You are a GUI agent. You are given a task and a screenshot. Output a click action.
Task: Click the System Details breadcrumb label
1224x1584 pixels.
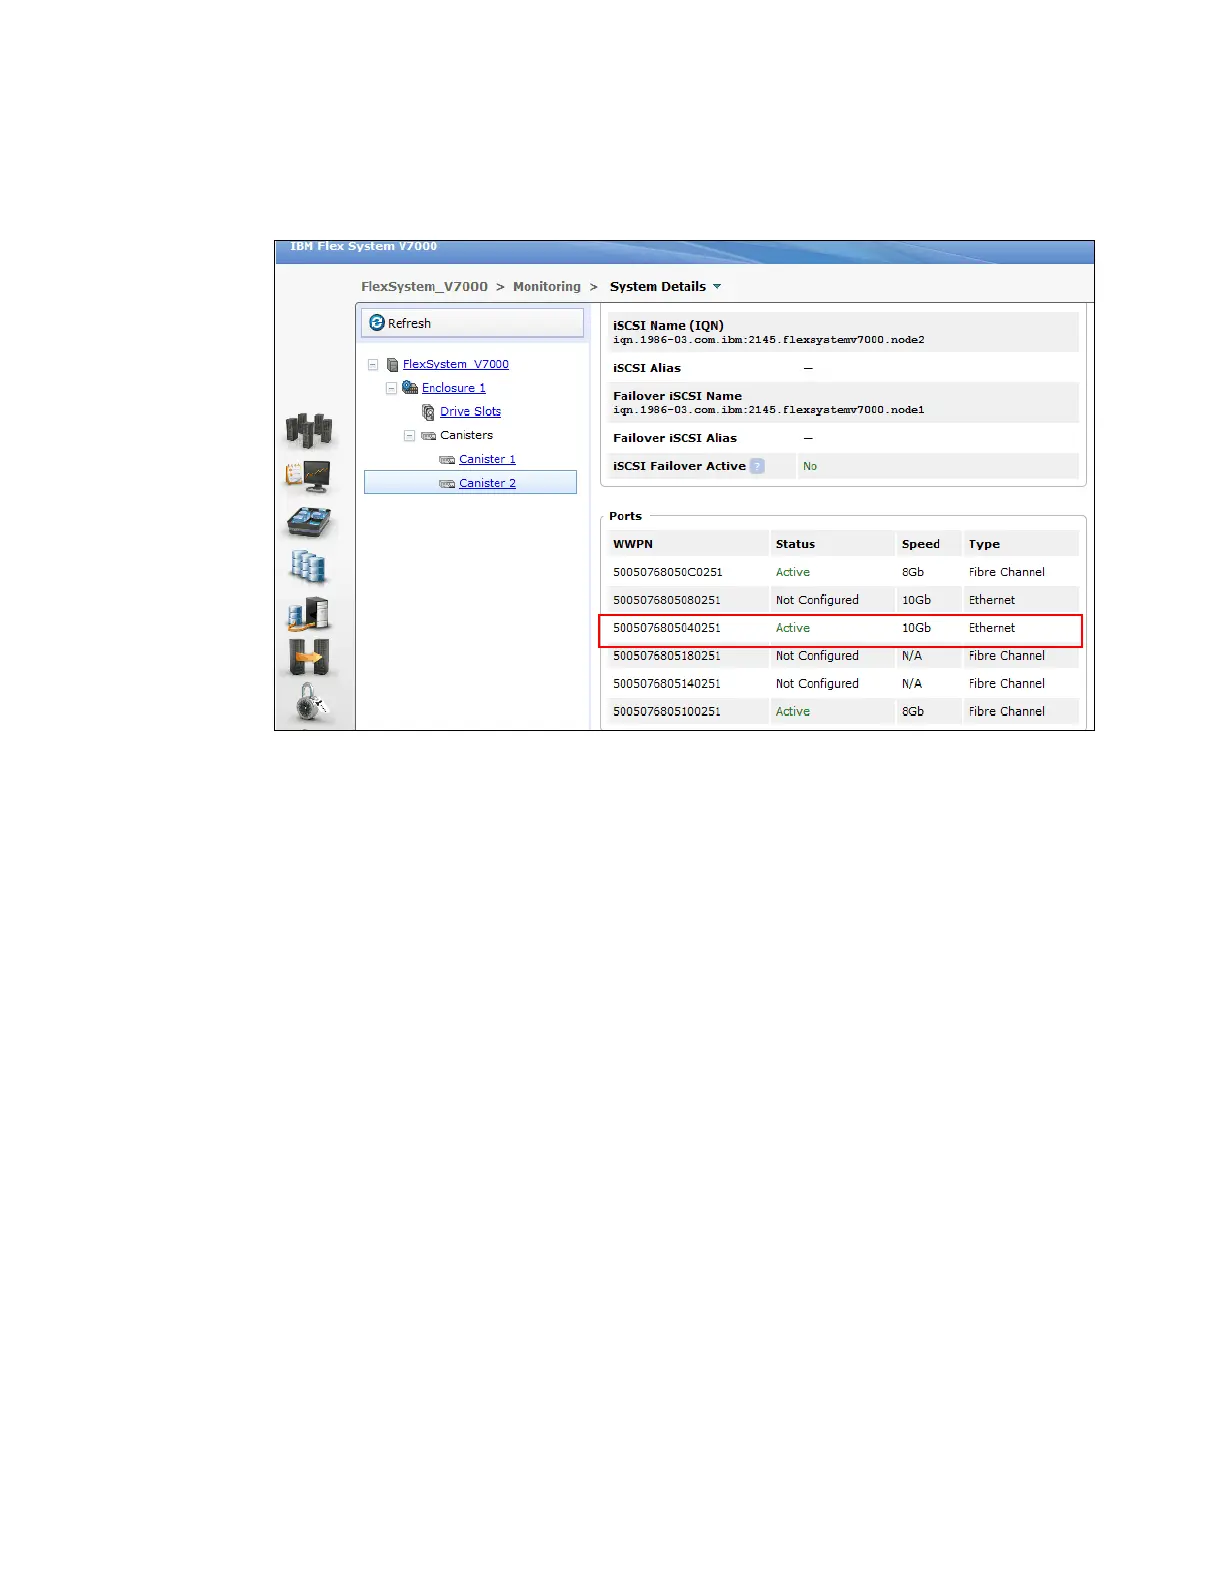[658, 286]
